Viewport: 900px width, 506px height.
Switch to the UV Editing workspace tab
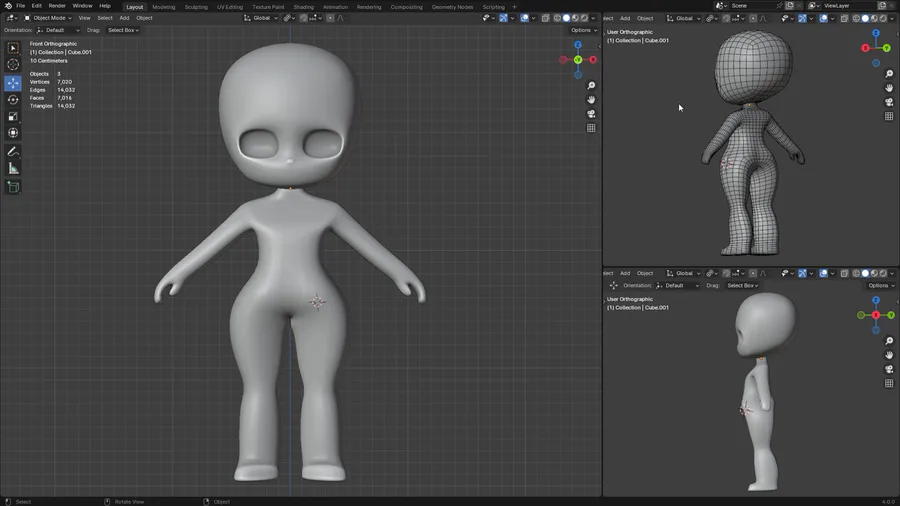[230, 7]
